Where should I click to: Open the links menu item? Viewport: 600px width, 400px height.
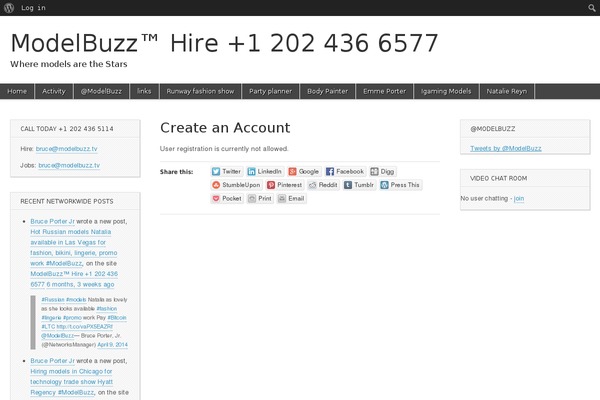[x=144, y=91]
